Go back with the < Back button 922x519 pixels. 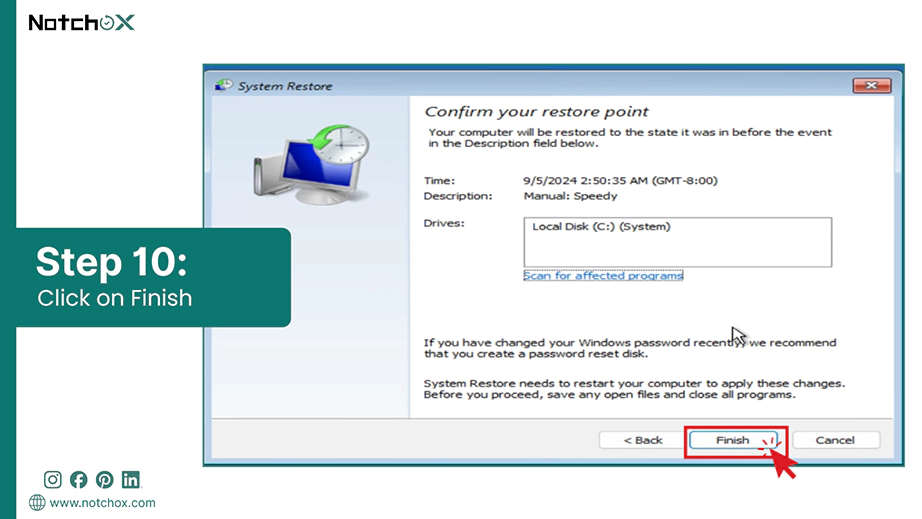click(643, 440)
